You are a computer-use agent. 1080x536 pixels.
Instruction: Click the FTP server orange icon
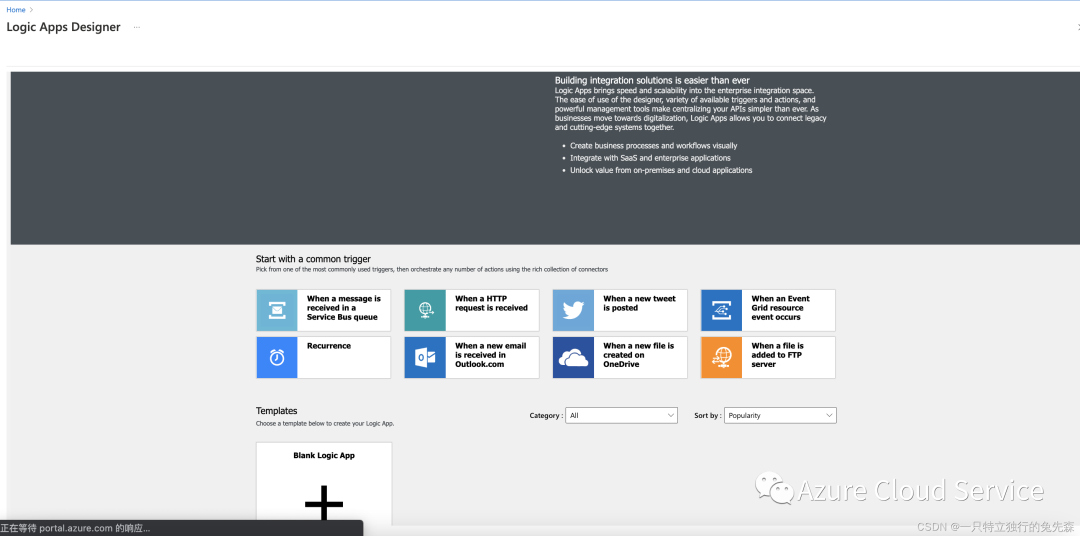pos(721,358)
